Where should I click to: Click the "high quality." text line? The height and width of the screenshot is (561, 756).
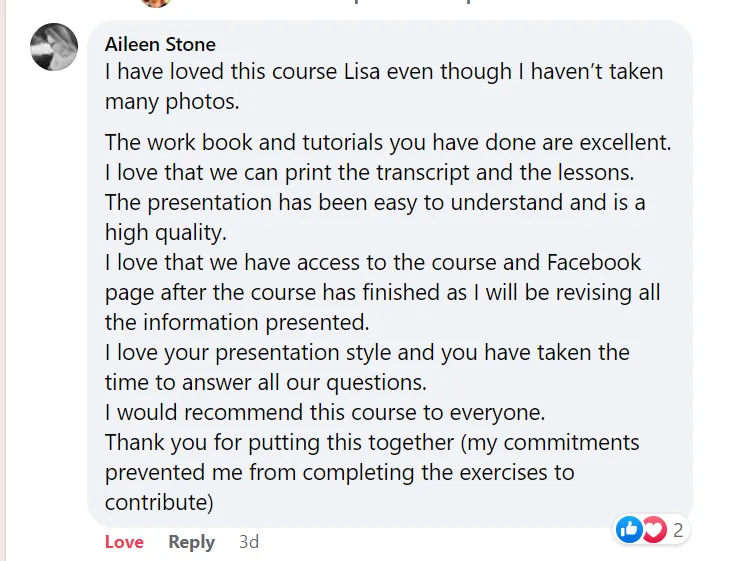pos(166,233)
